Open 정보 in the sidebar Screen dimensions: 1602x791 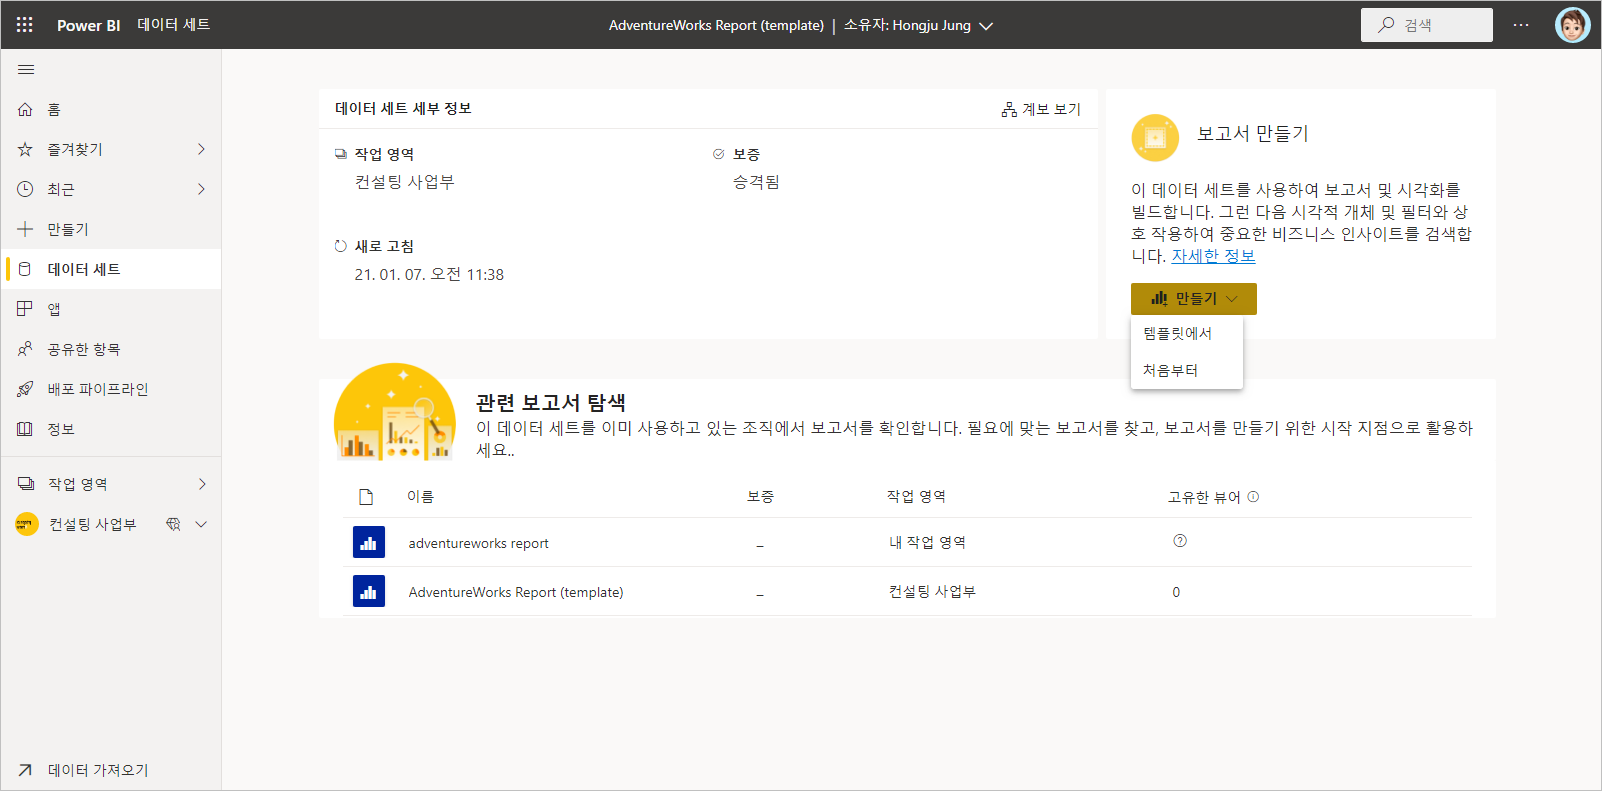pos(111,429)
